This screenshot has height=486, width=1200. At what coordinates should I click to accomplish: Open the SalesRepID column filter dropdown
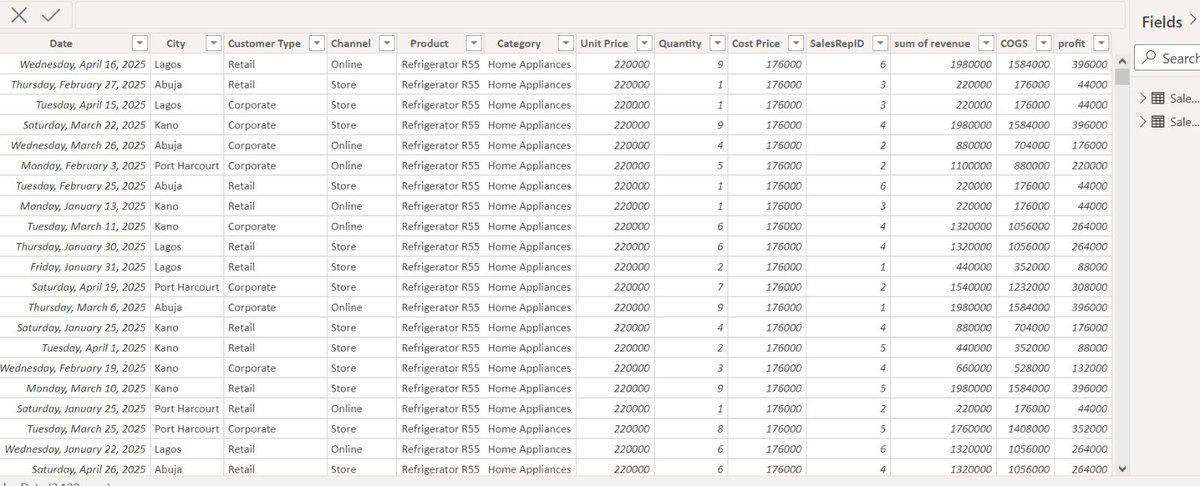click(x=879, y=43)
